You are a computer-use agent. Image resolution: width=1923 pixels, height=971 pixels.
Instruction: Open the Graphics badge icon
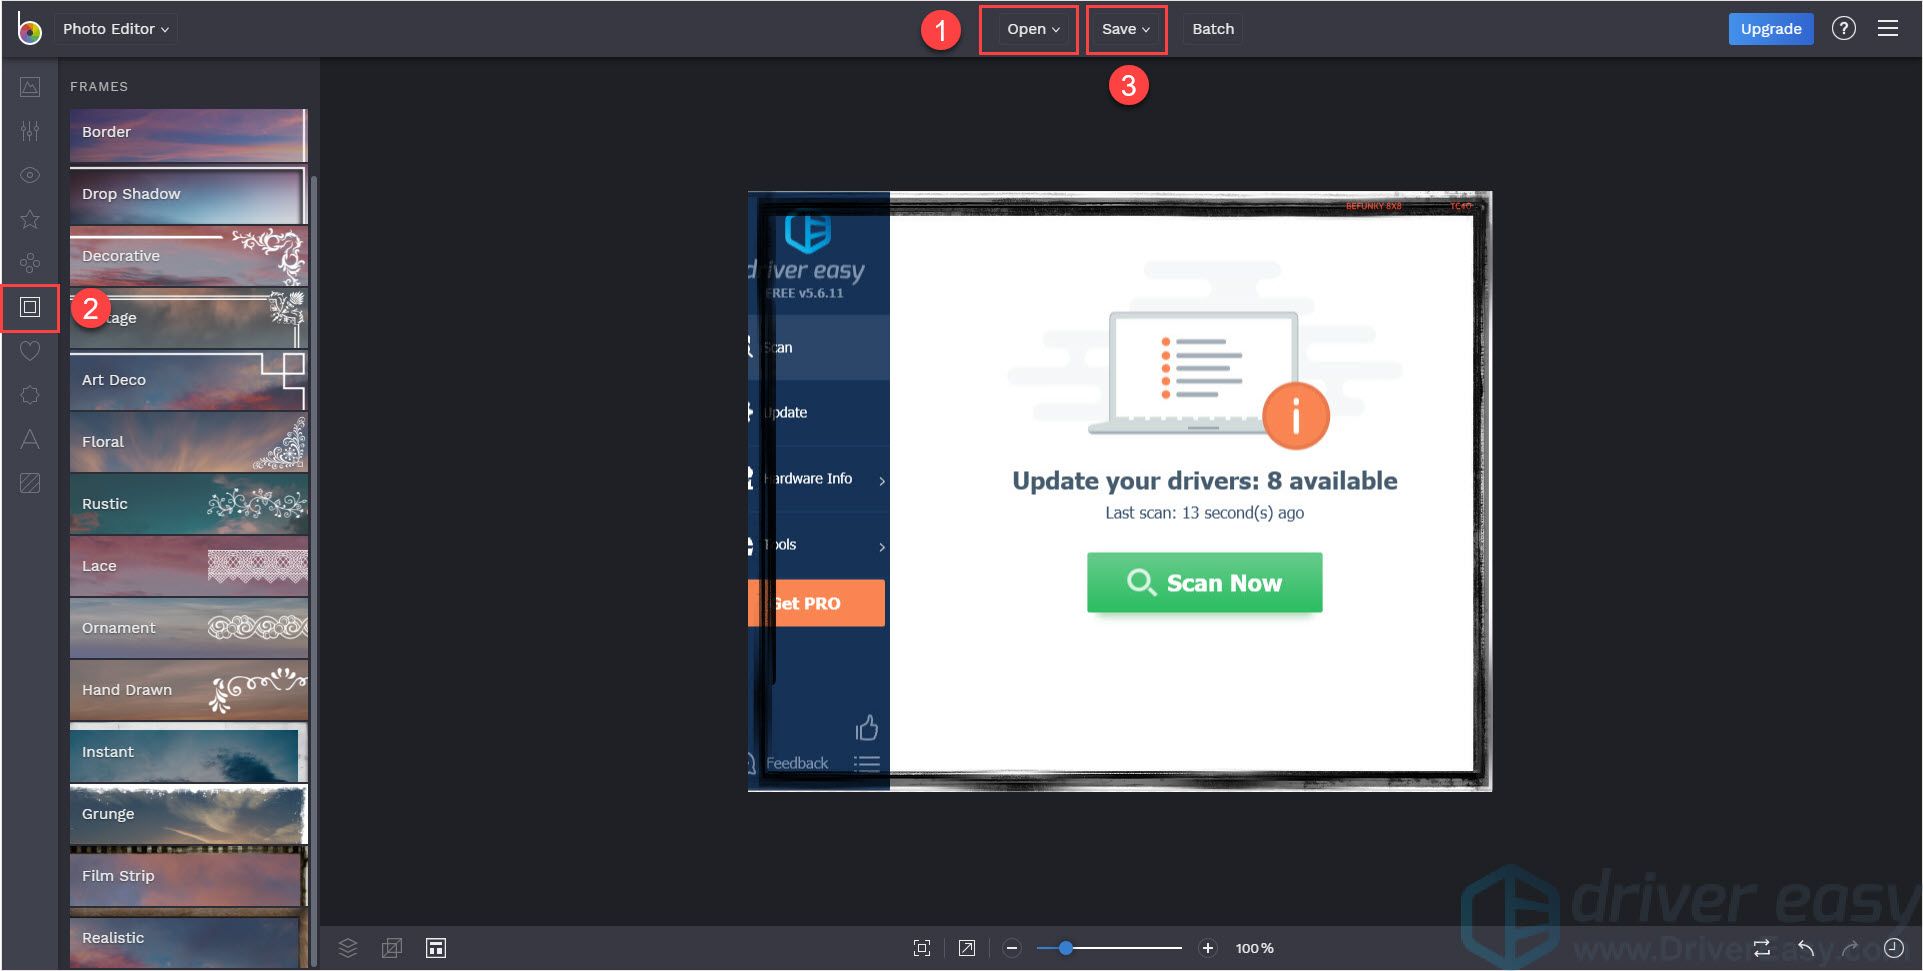click(30, 395)
